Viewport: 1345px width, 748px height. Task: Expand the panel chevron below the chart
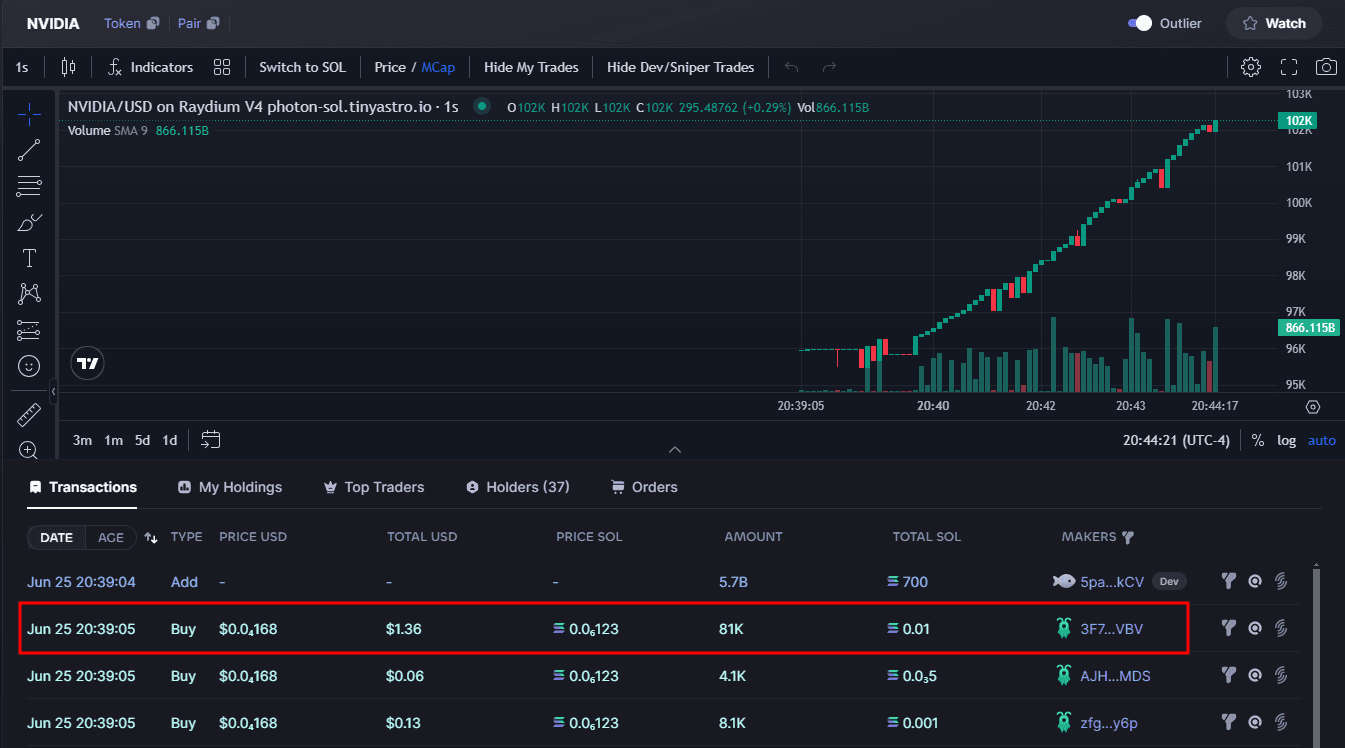coord(675,450)
